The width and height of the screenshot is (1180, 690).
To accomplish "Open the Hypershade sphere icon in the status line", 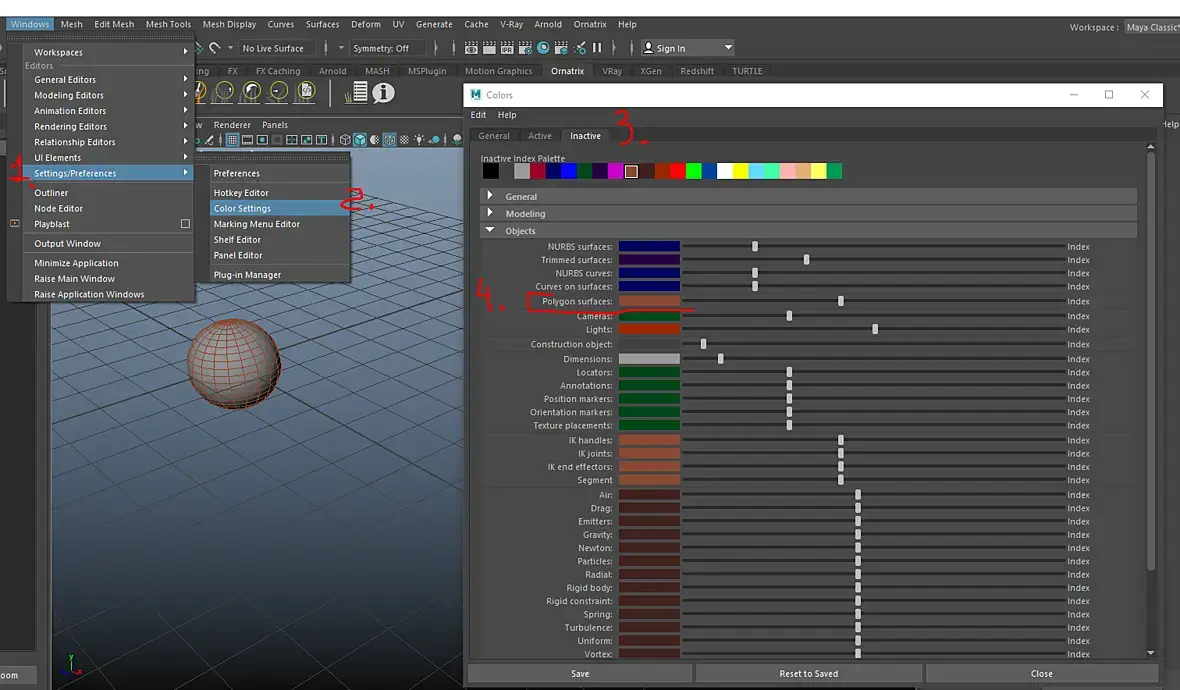I will 543,48.
